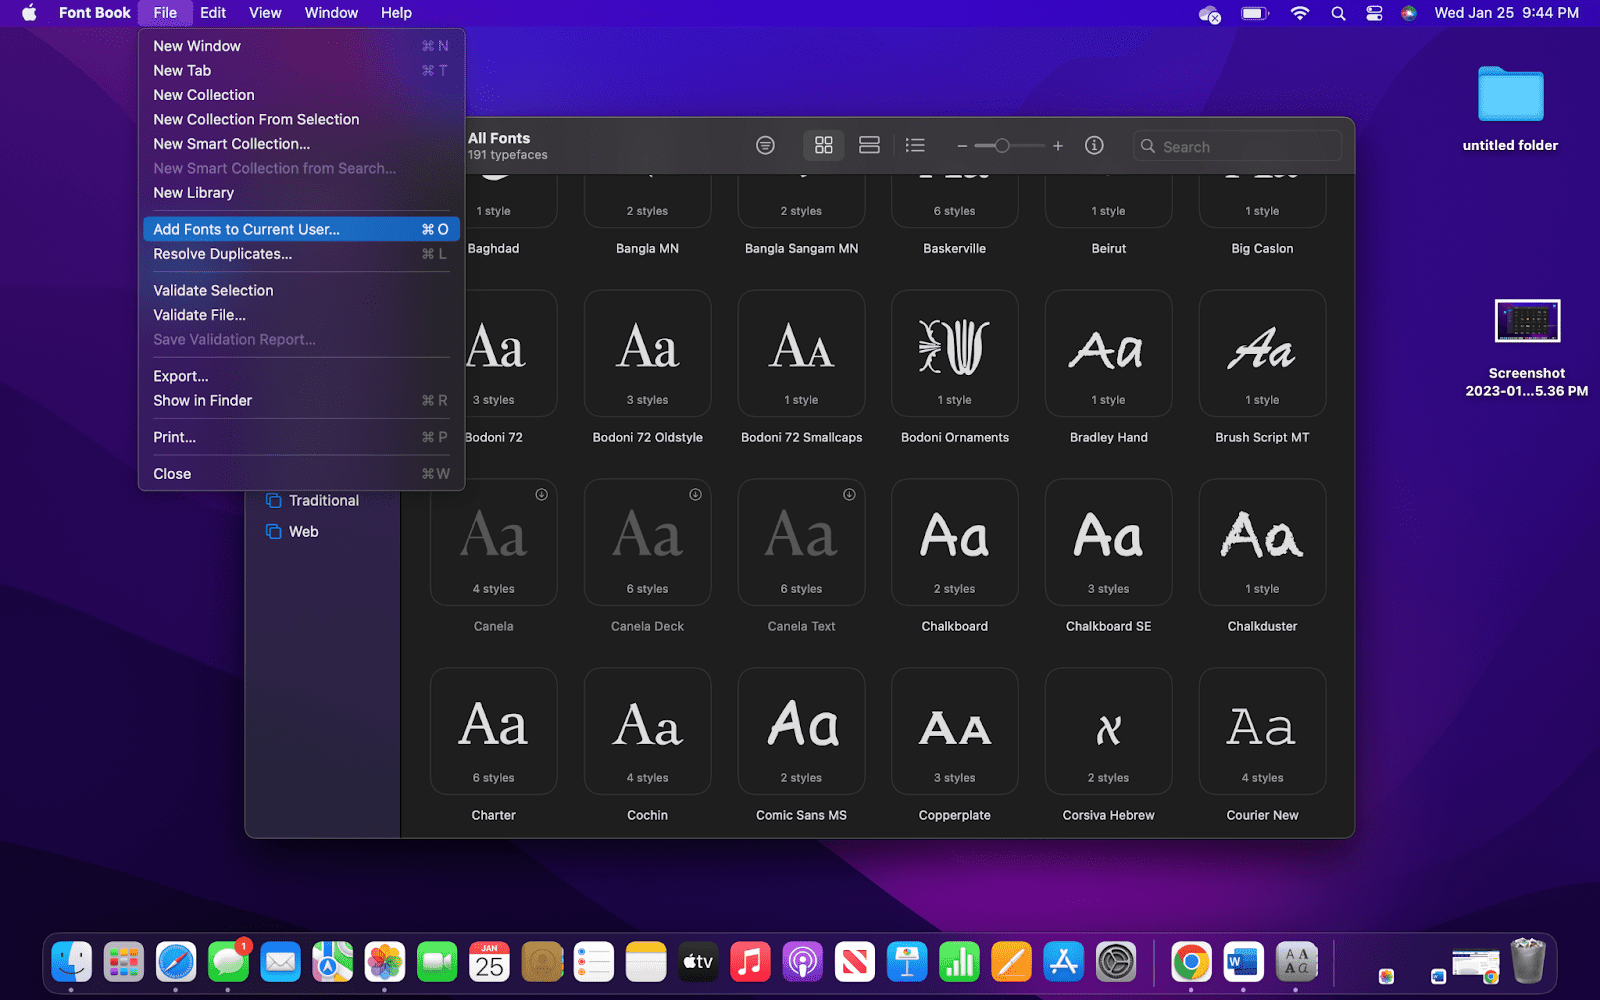
Task: Open Microsoft Word from the dock
Action: (1243, 963)
